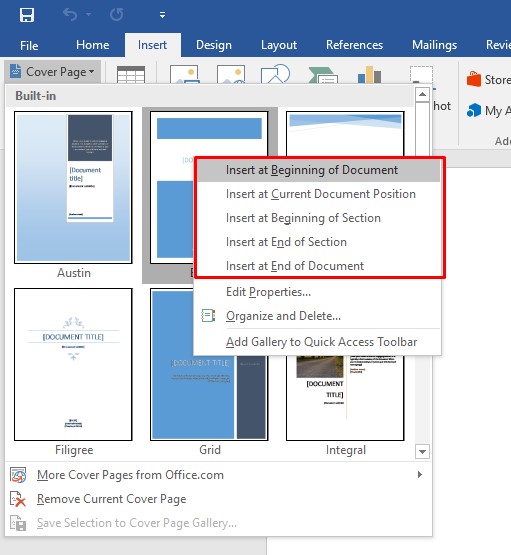Click the My Add-ins icon
The image size is (511, 555).
474,110
